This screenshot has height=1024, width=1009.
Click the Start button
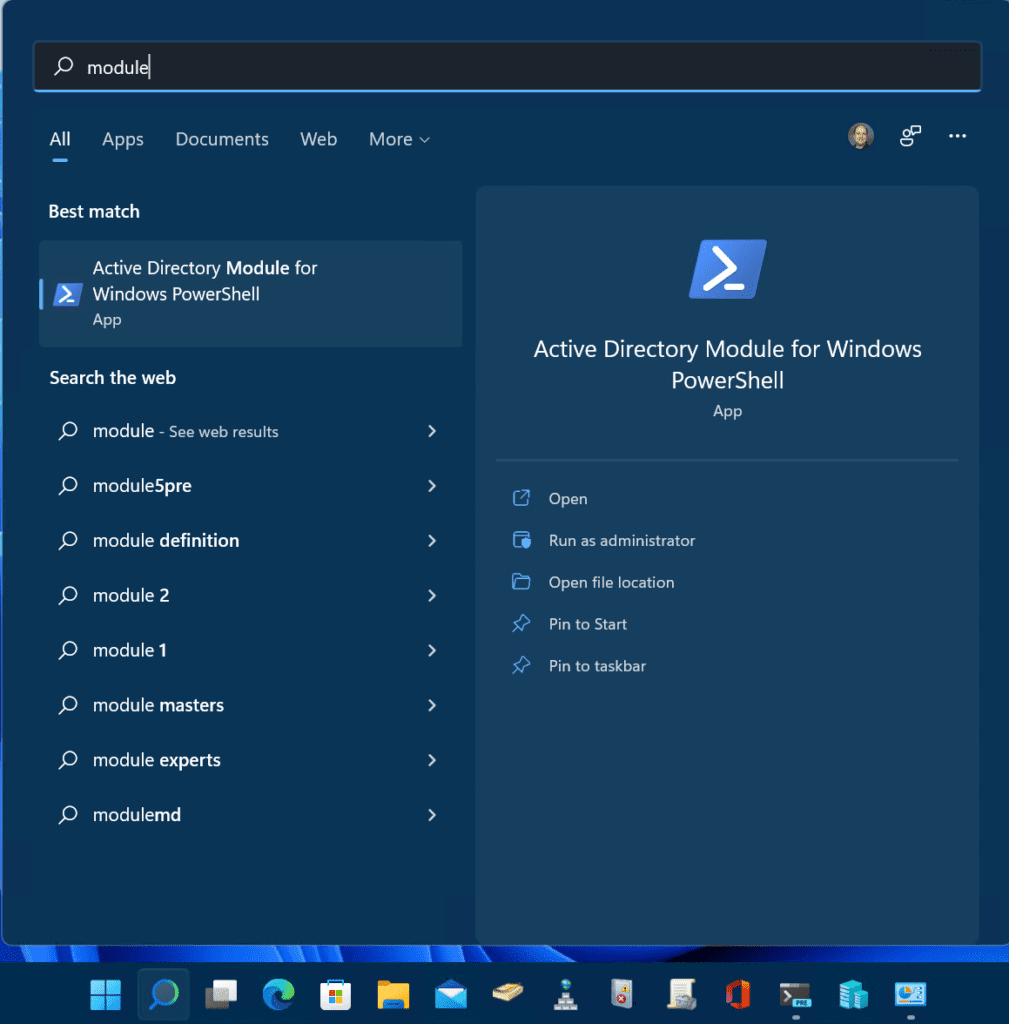point(105,994)
